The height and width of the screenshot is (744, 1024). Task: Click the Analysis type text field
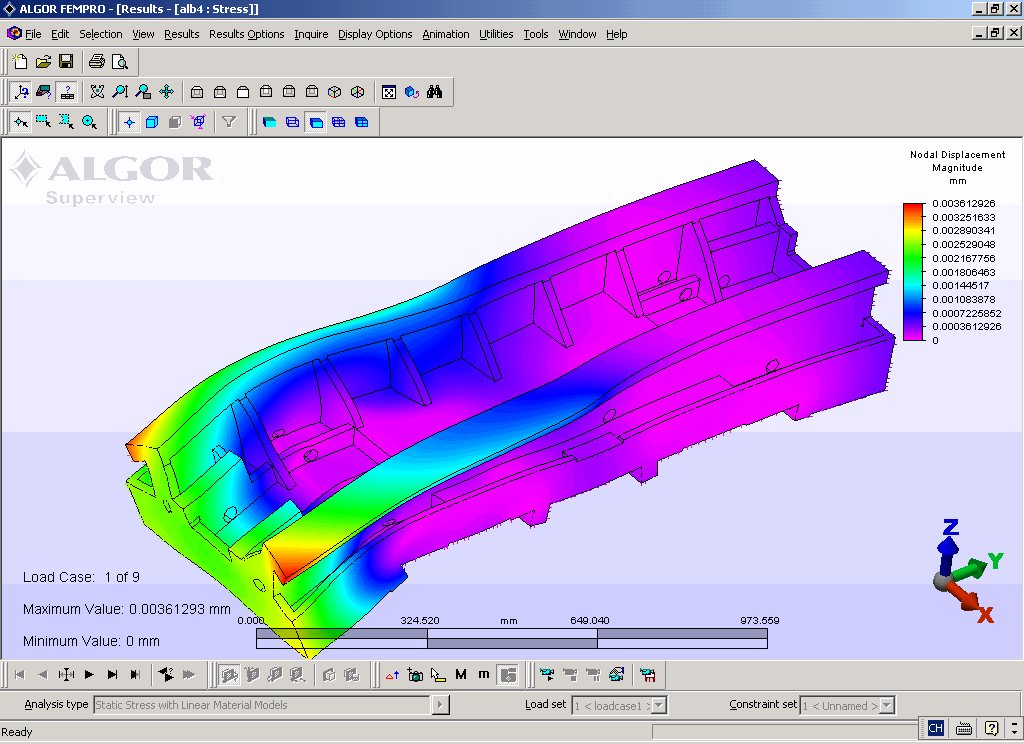(262, 705)
